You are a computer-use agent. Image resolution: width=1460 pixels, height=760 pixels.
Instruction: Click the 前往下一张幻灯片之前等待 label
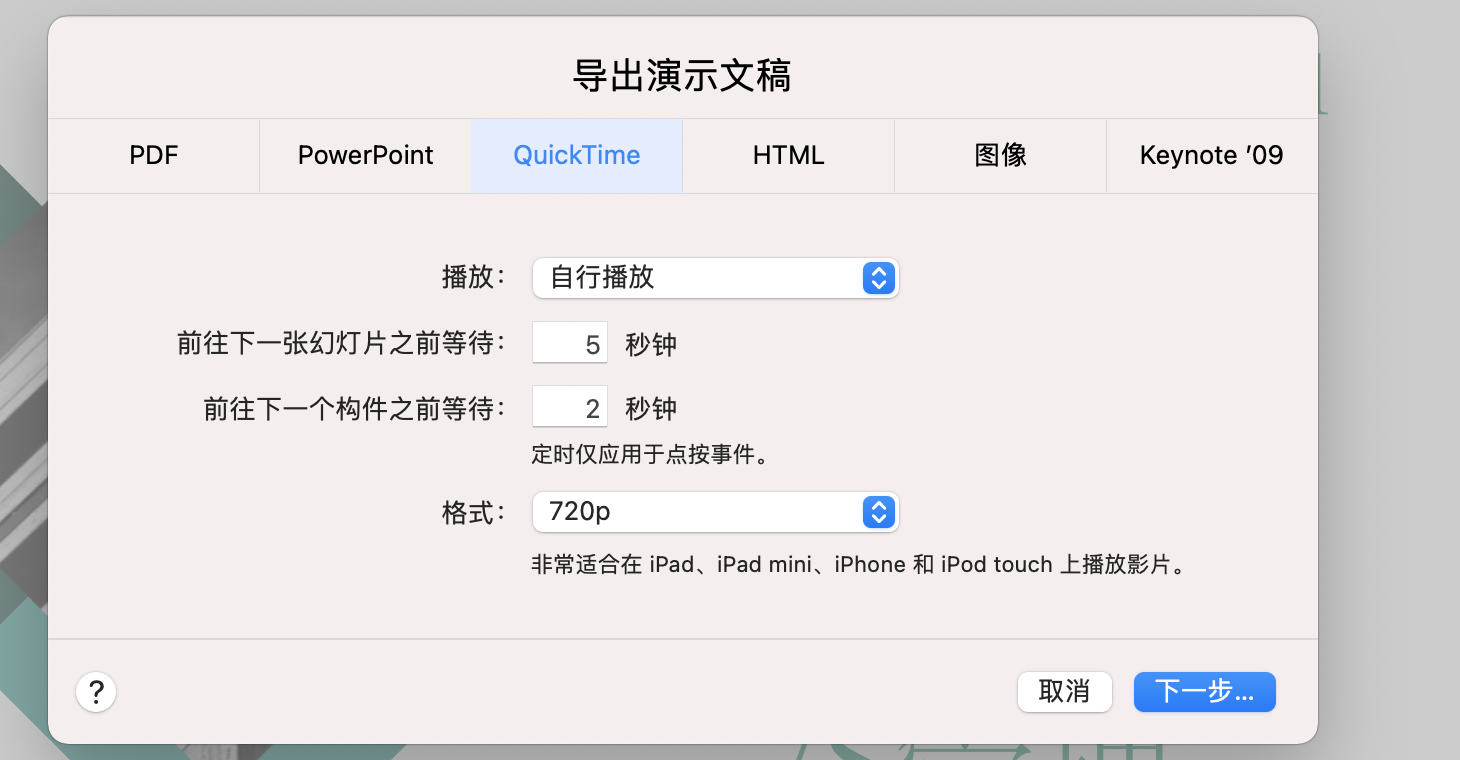[x=342, y=344]
